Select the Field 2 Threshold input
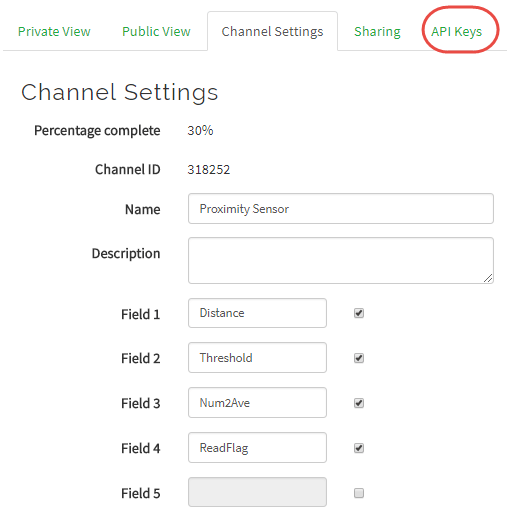The width and height of the screenshot is (507, 516). (257, 358)
